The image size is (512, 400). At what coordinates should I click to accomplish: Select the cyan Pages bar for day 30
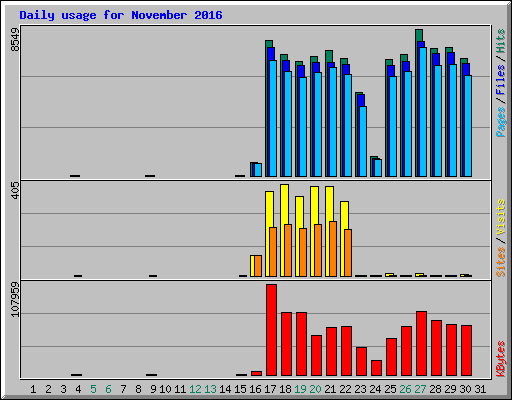point(468,126)
